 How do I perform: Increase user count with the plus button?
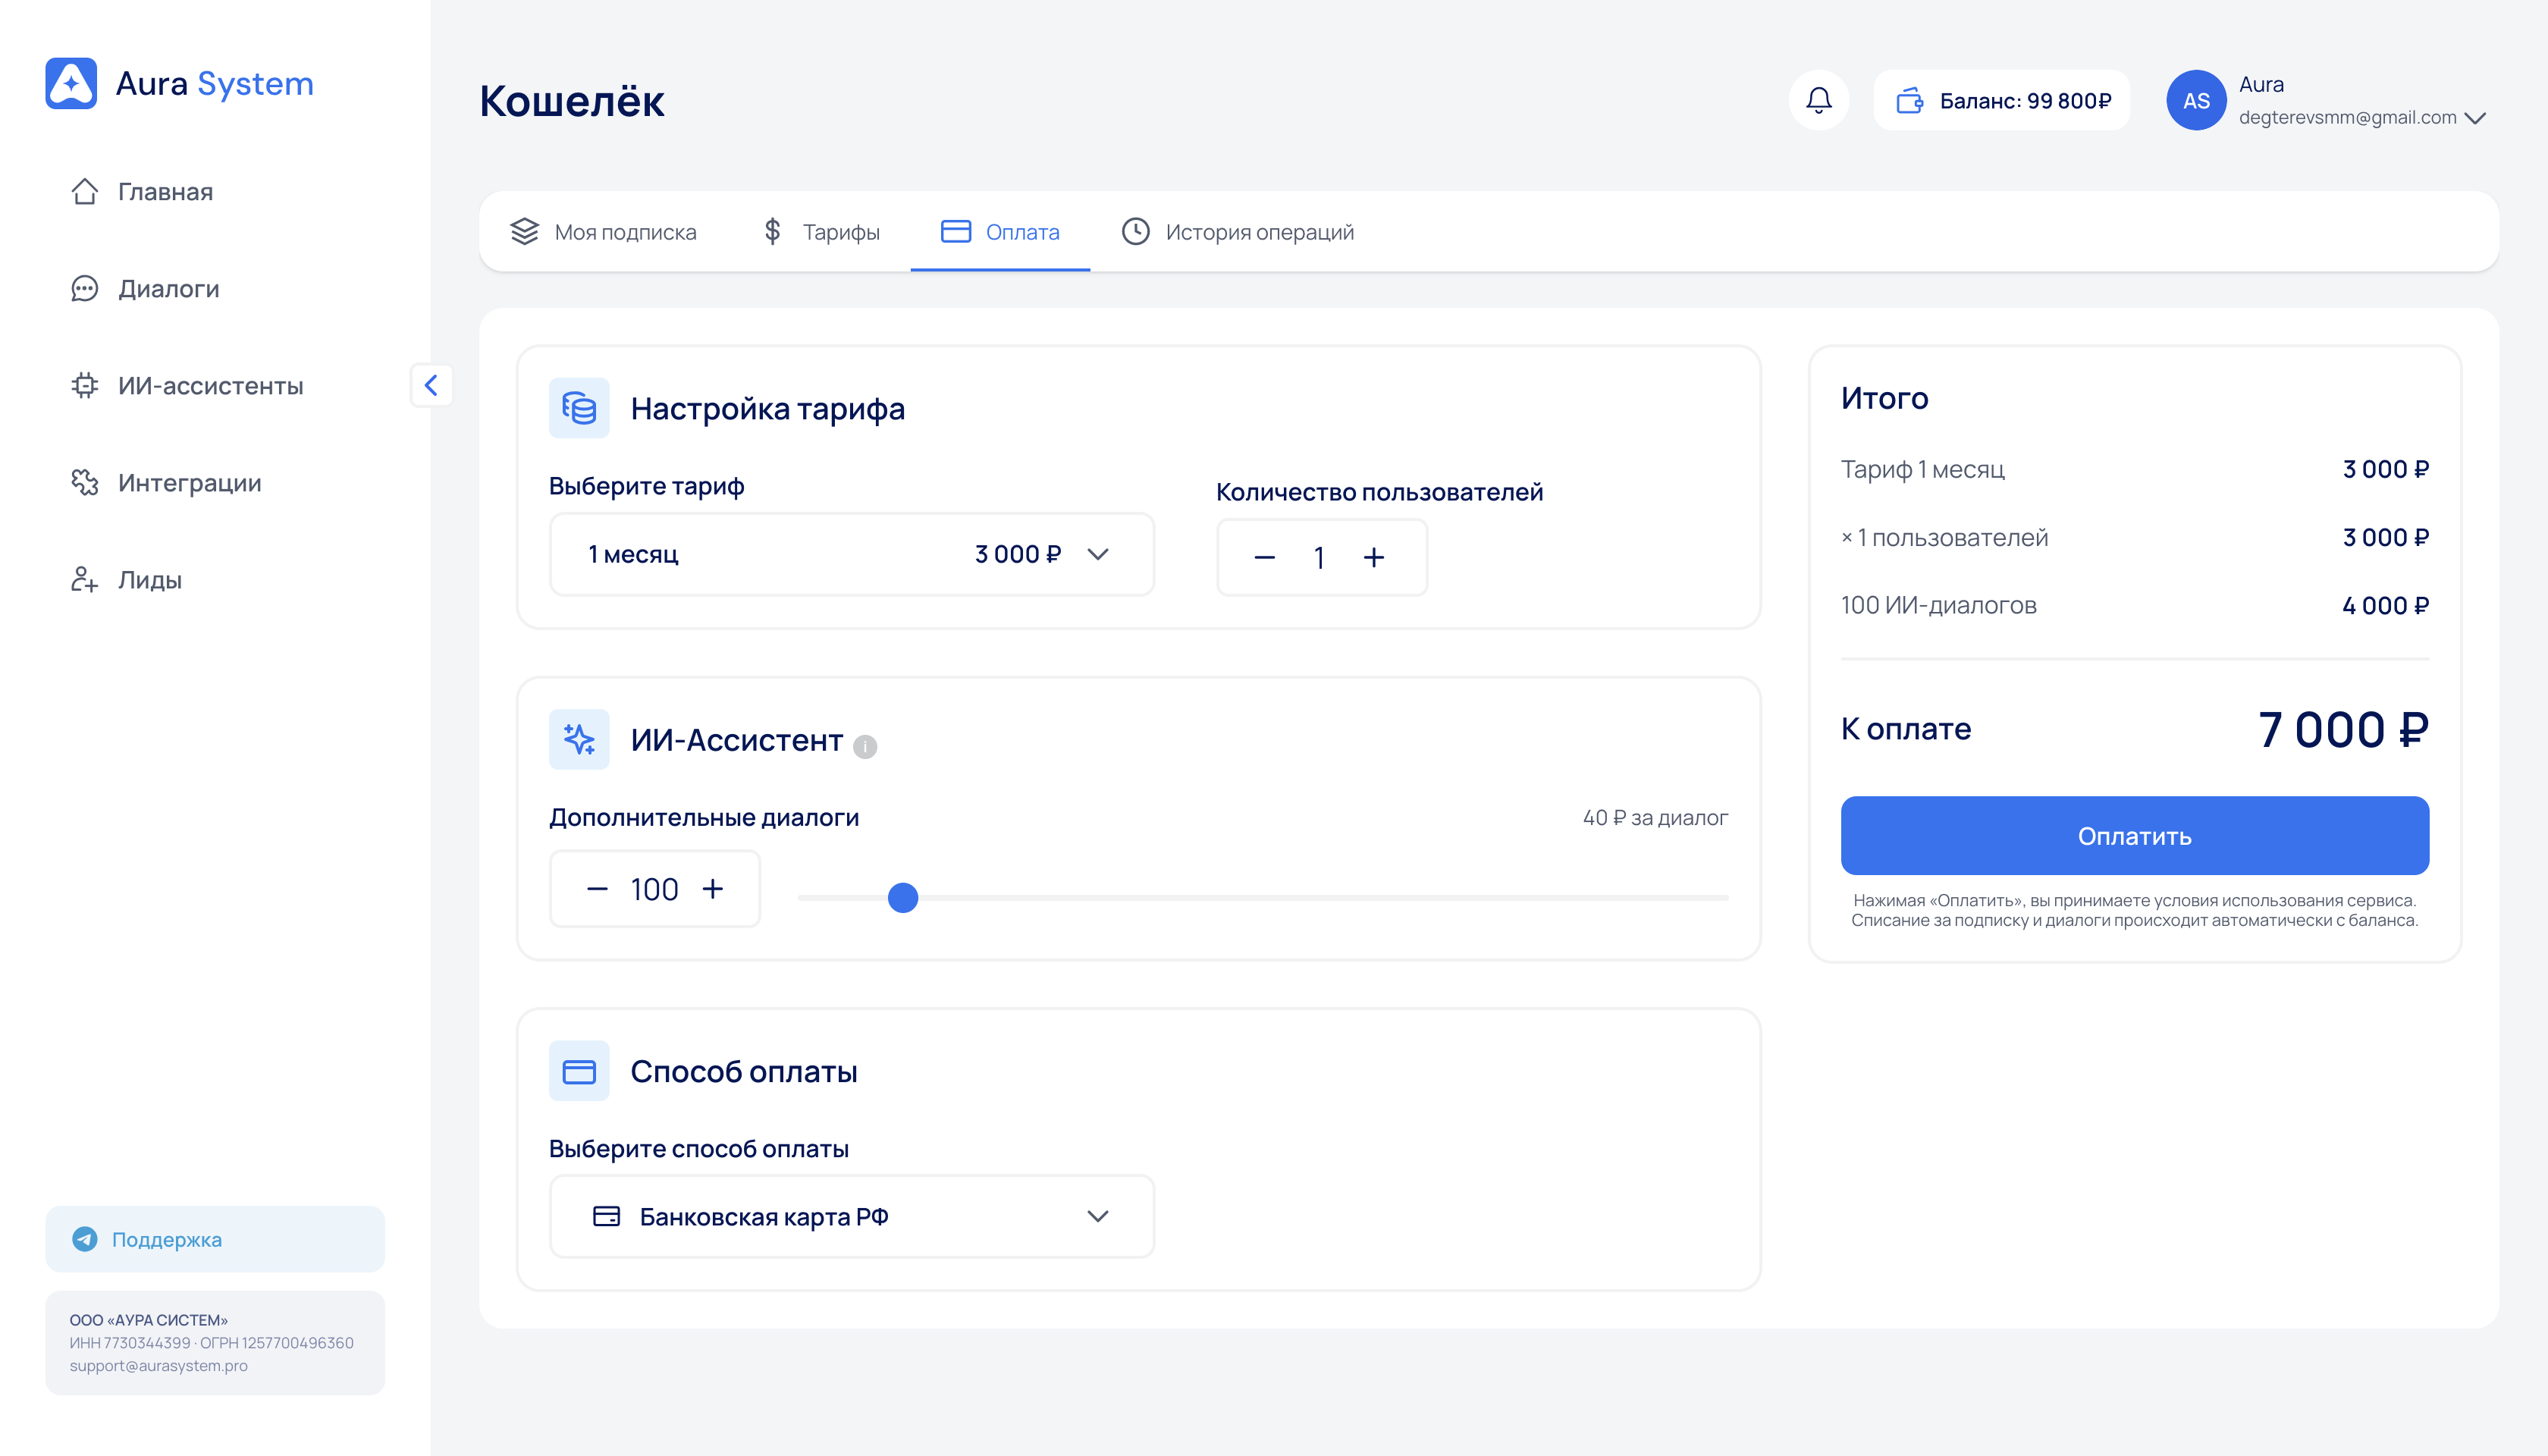1374,557
